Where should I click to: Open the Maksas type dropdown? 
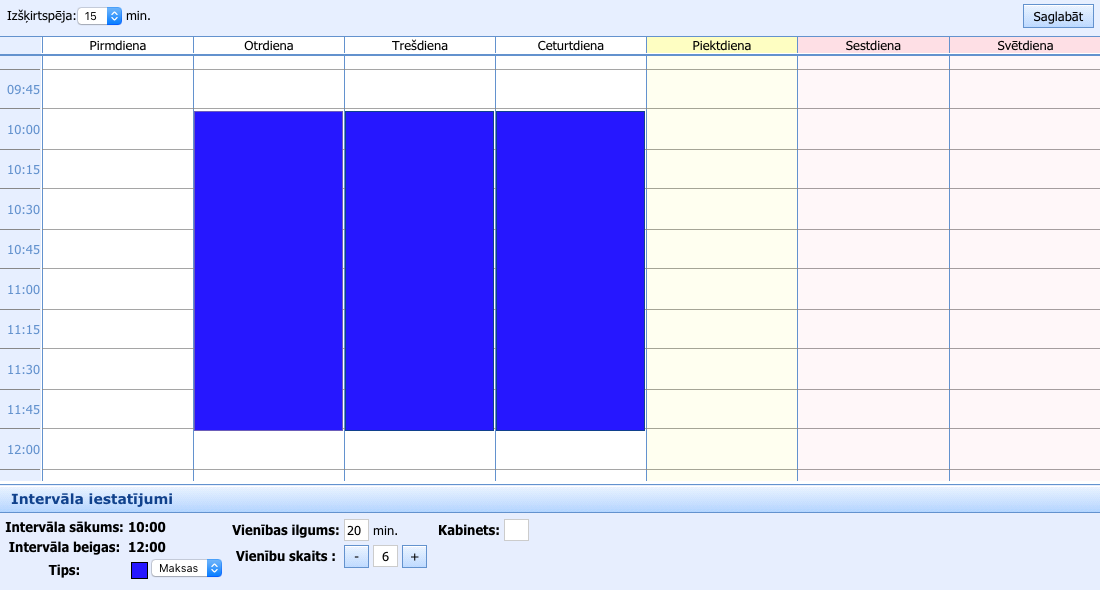click(x=186, y=568)
